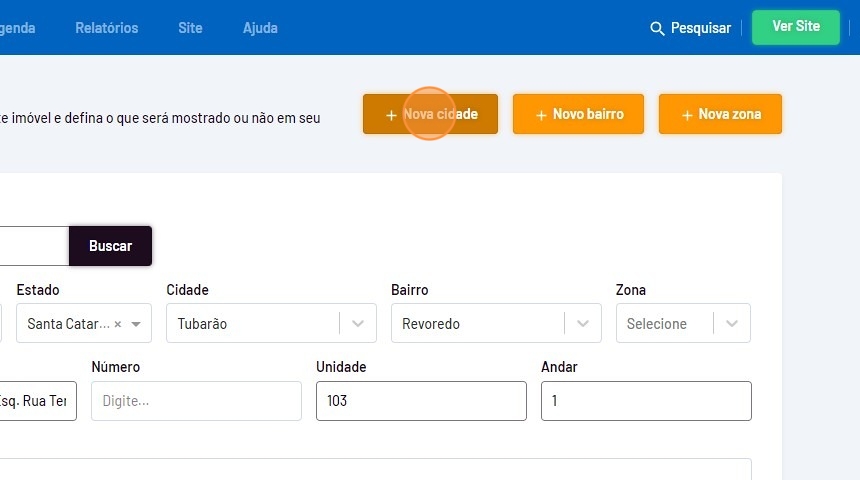Click the plus icon on Nova zona
Viewport: 860px width, 480px height.
click(687, 115)
